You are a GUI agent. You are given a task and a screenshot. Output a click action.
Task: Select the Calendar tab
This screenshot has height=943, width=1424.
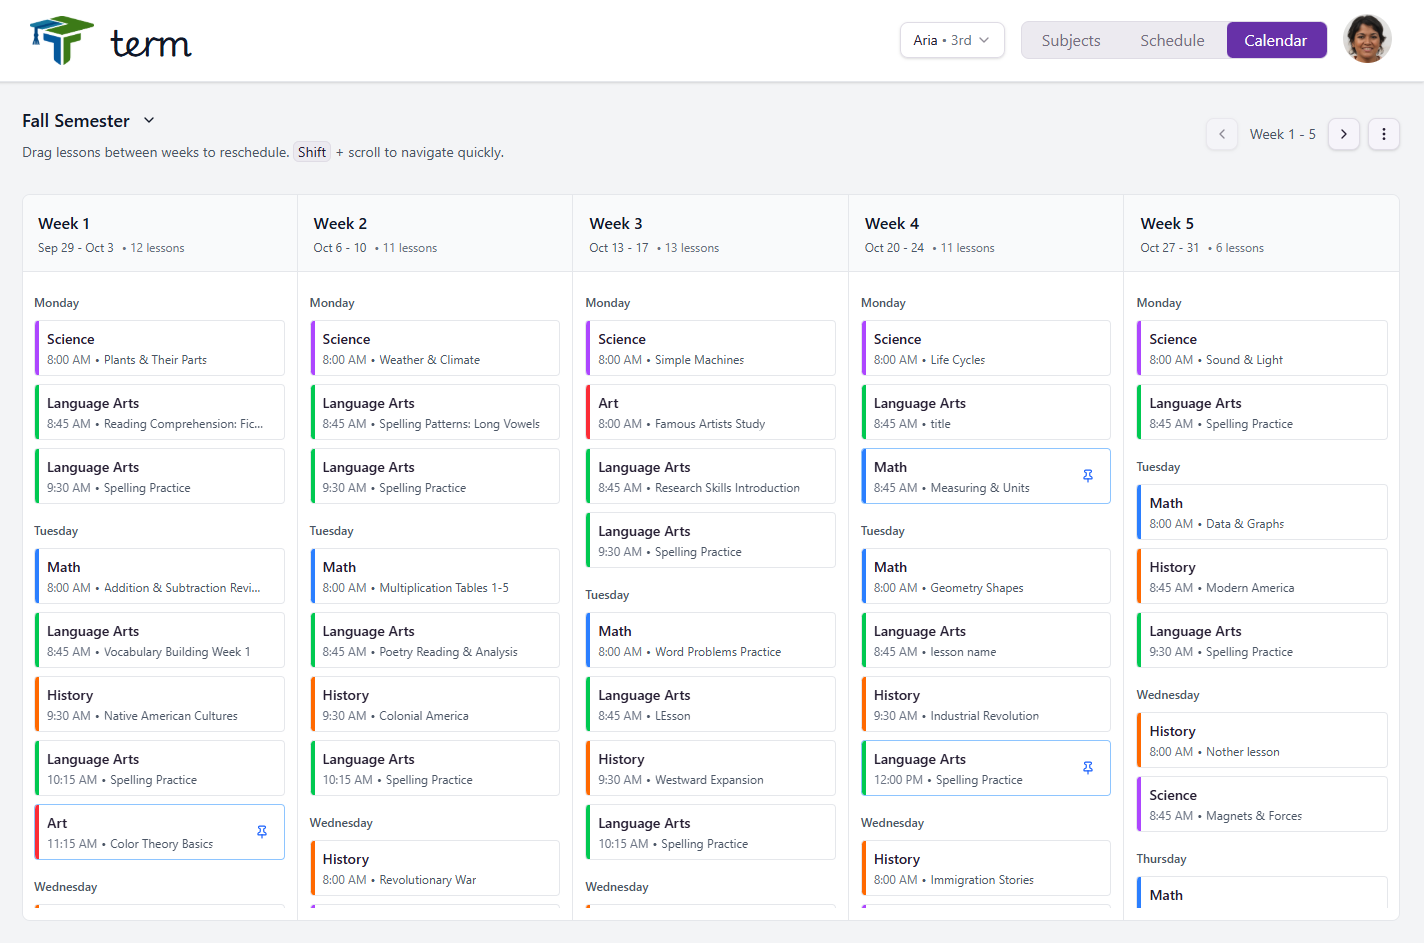pyautogui.click(x=1275, y=41)
